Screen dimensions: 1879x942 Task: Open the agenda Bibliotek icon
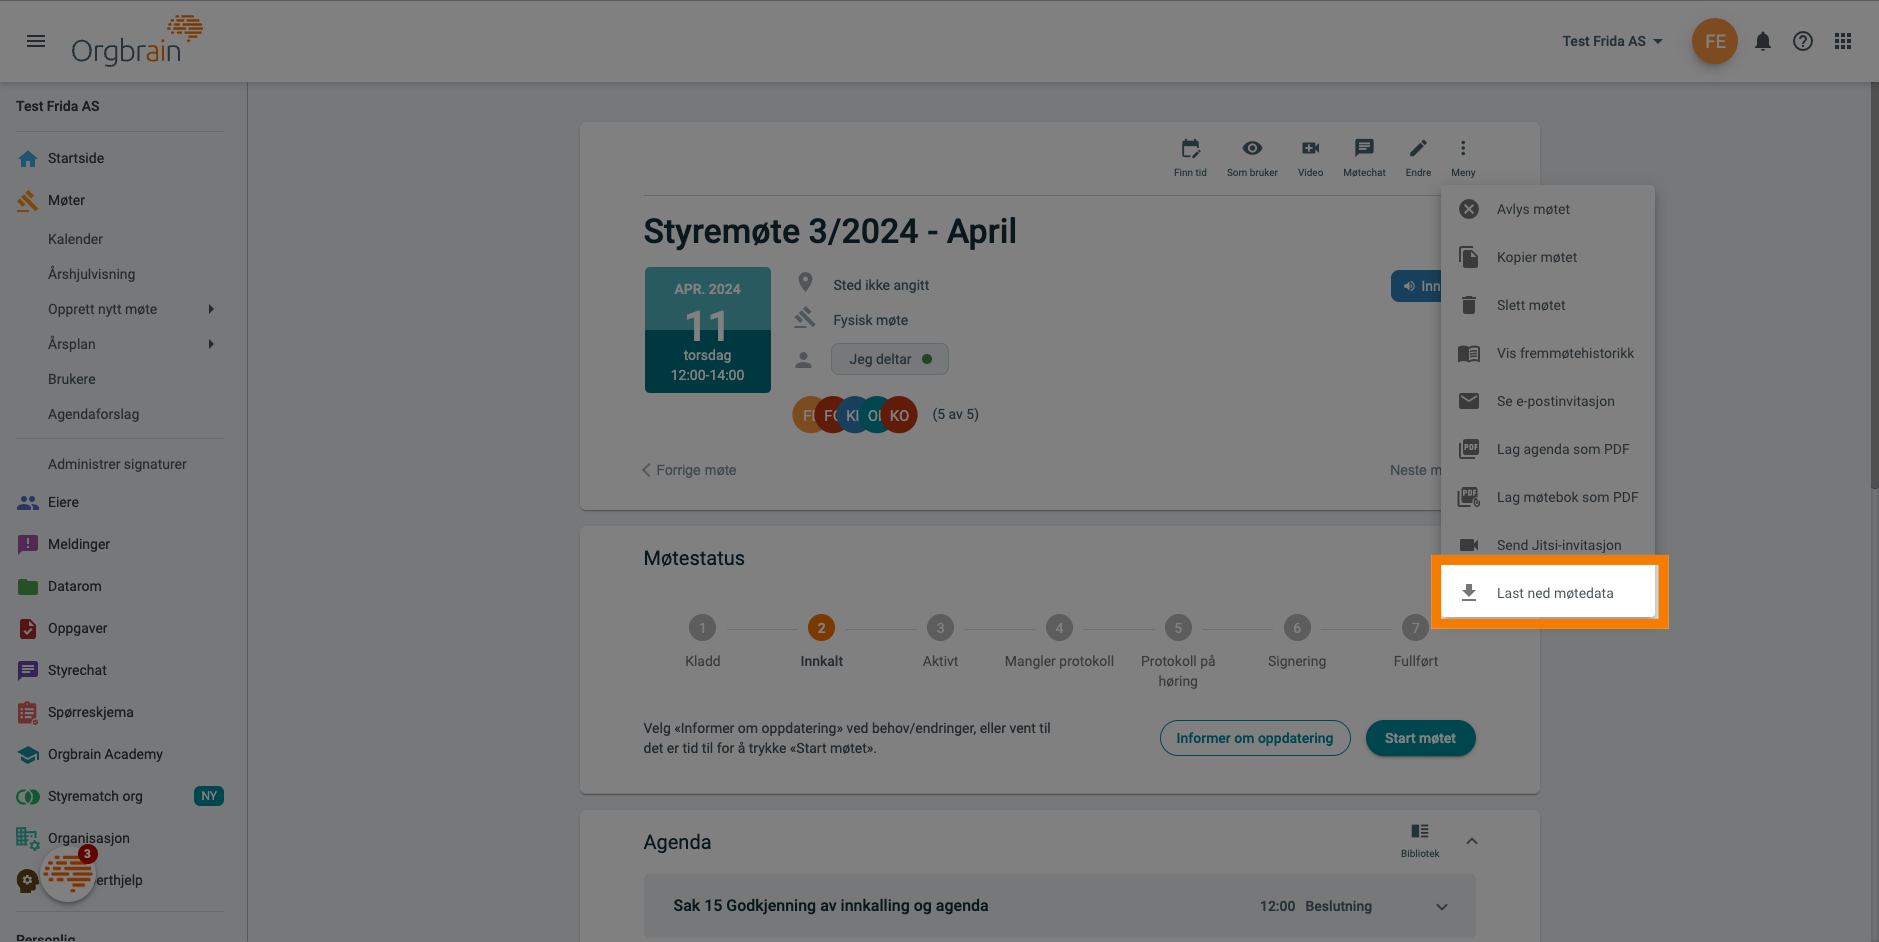(x=1420, y=841)
